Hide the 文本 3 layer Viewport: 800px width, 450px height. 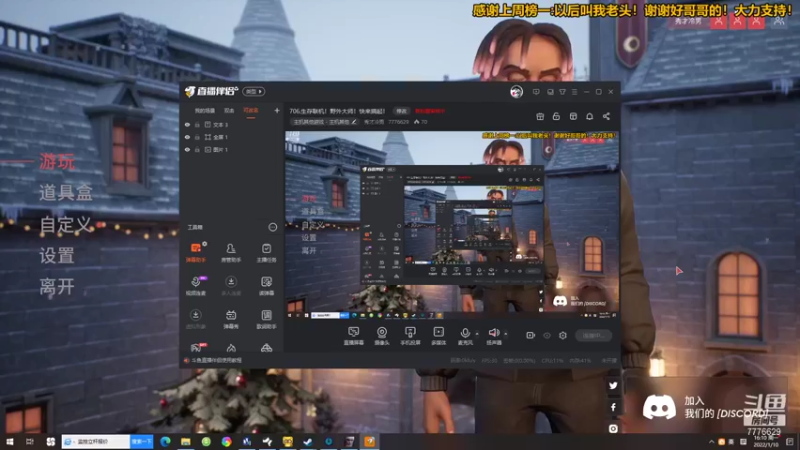pos(187,124)
